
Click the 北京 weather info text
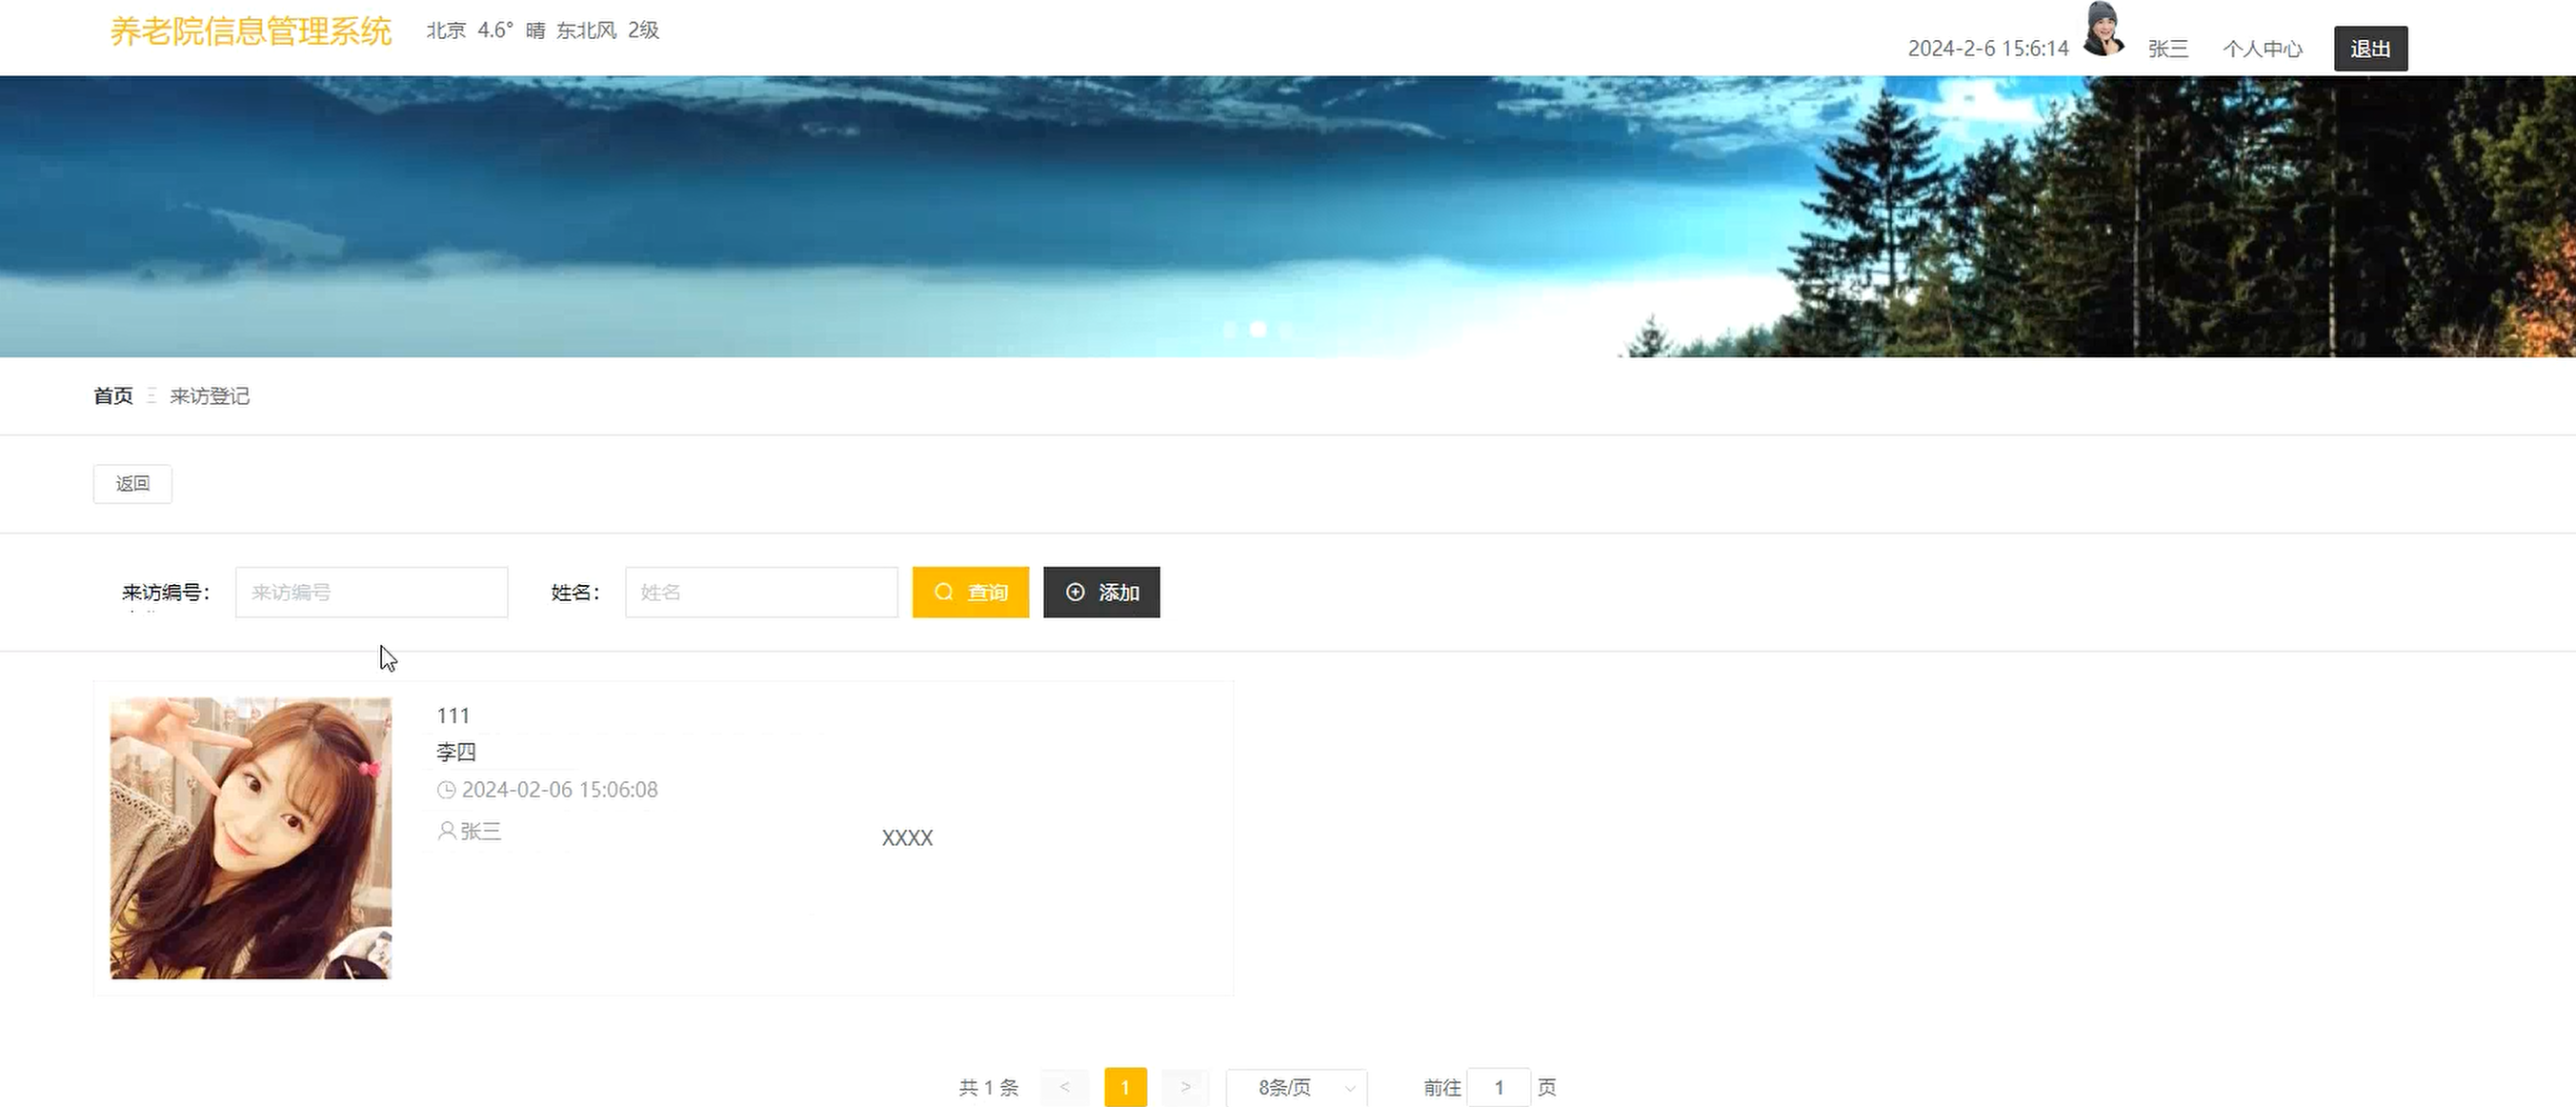coord(543,30)
